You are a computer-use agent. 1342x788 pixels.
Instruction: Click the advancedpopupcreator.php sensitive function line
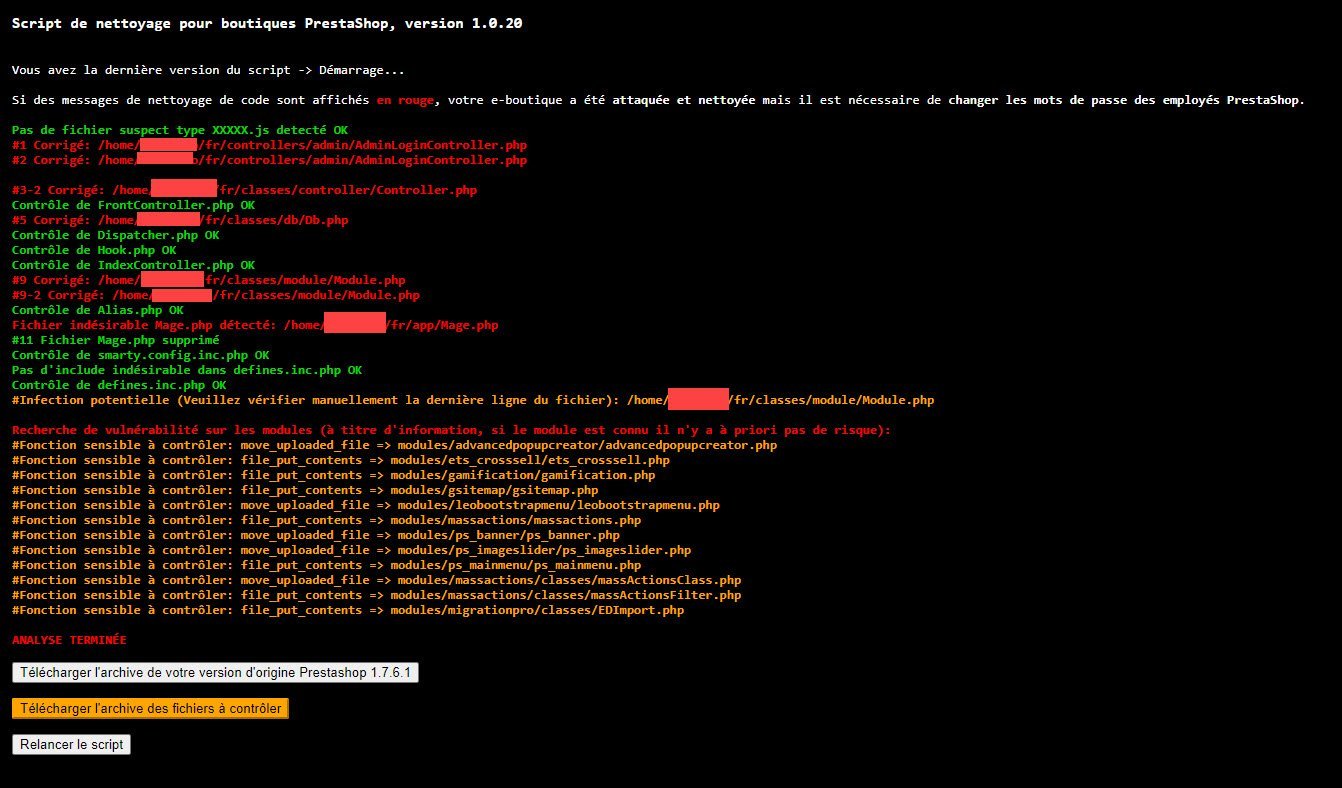coord(394,445)
